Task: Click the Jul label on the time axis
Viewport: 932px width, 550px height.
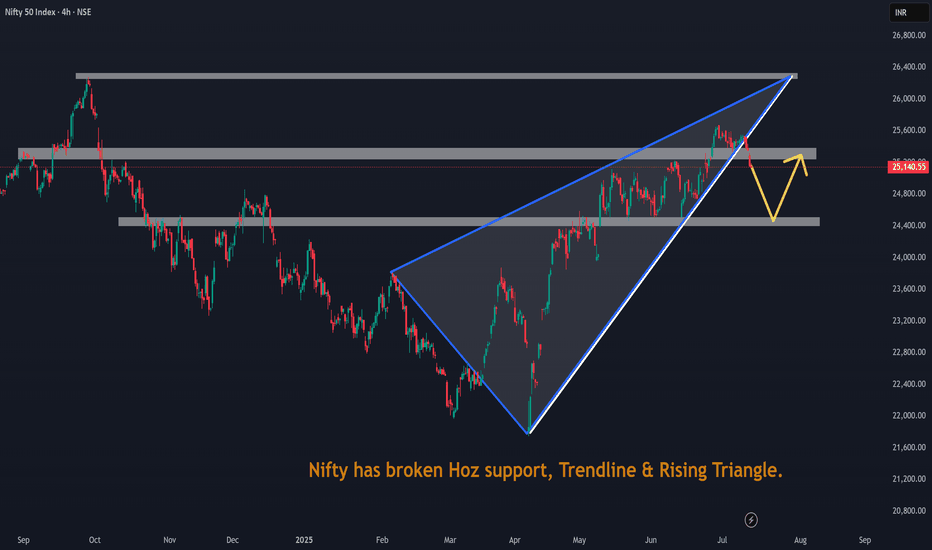Action: coord(722,540)
